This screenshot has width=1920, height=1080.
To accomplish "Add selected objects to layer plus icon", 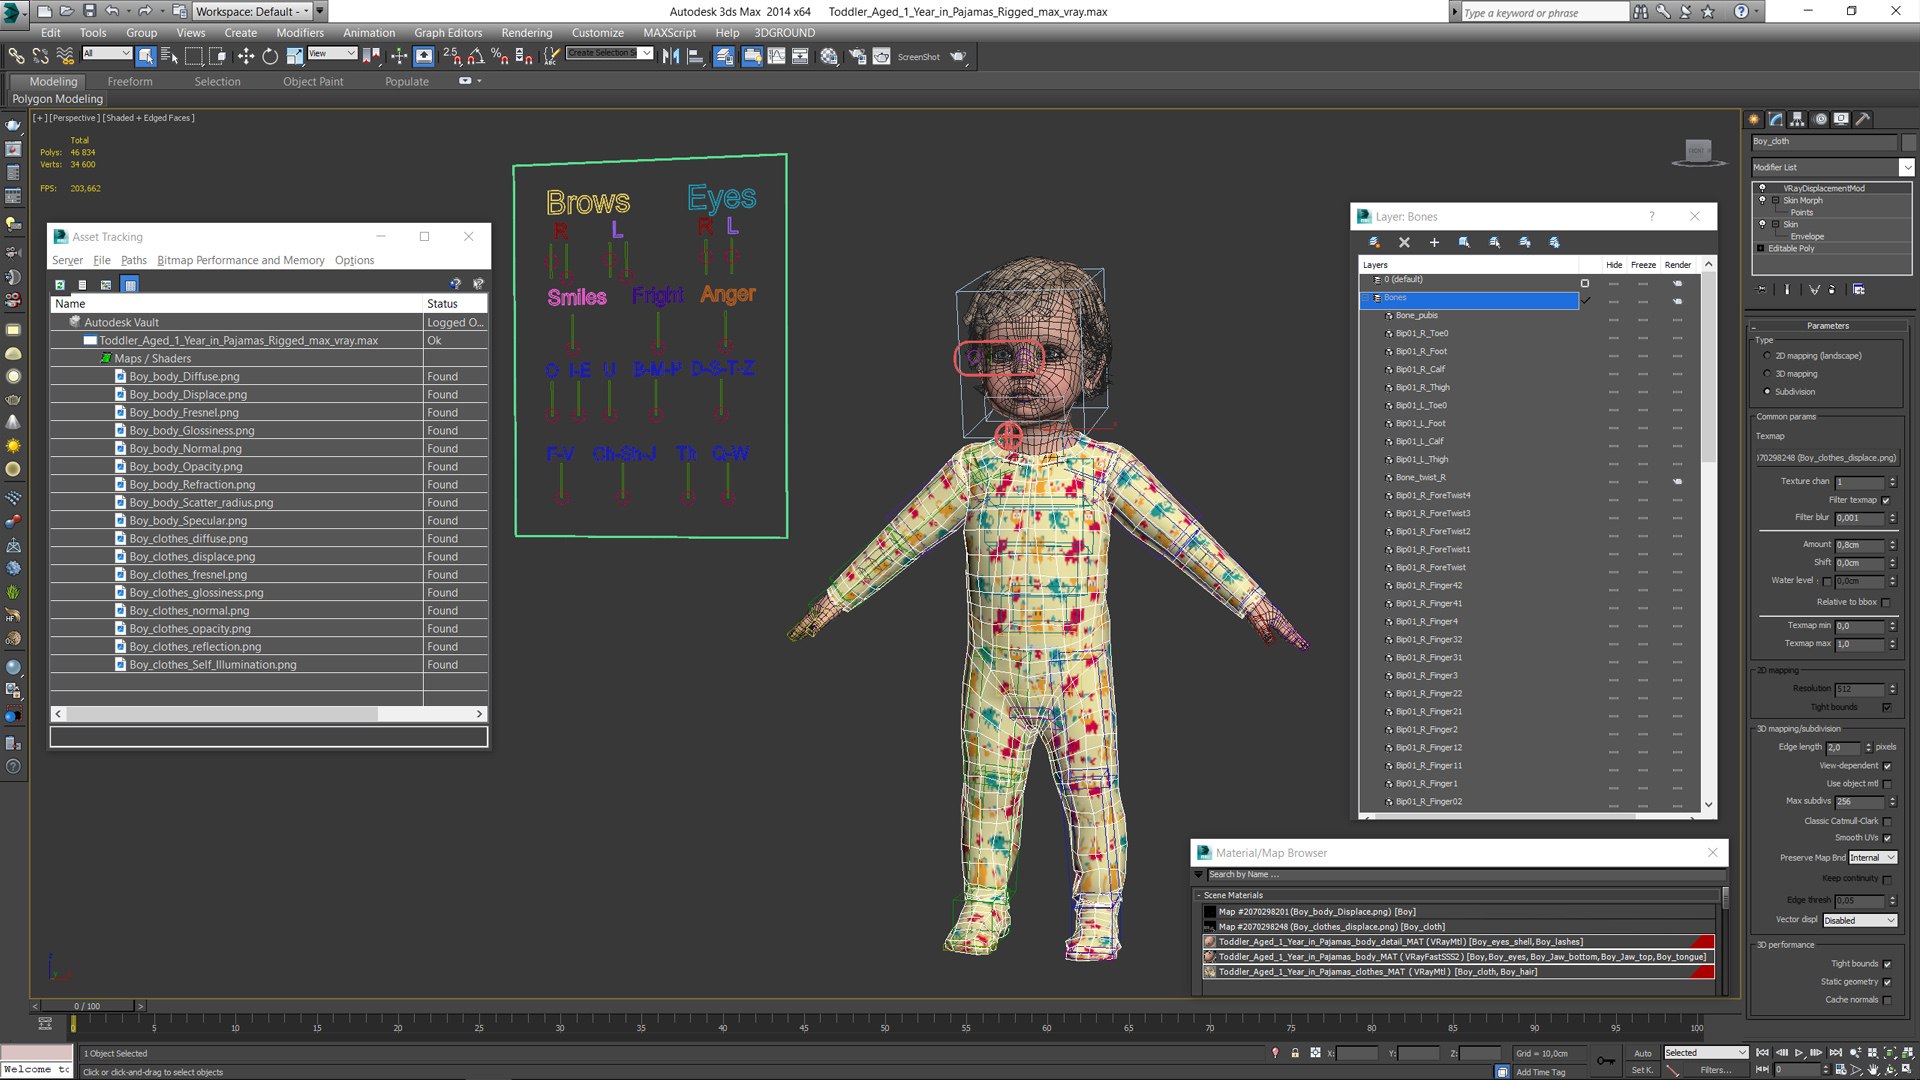I will click(x=1434, y=242).
